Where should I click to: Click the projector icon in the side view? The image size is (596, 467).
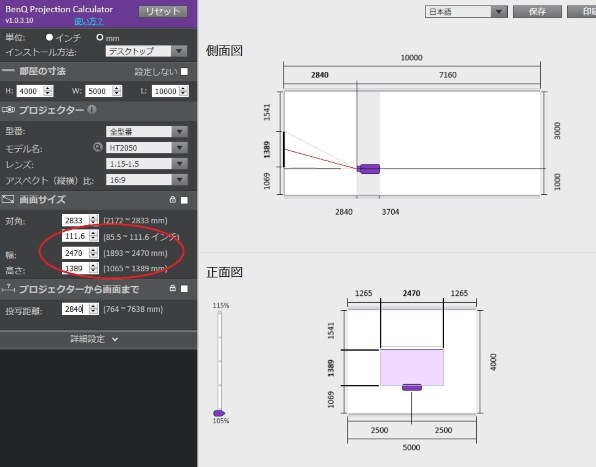(x=369, y=169)
